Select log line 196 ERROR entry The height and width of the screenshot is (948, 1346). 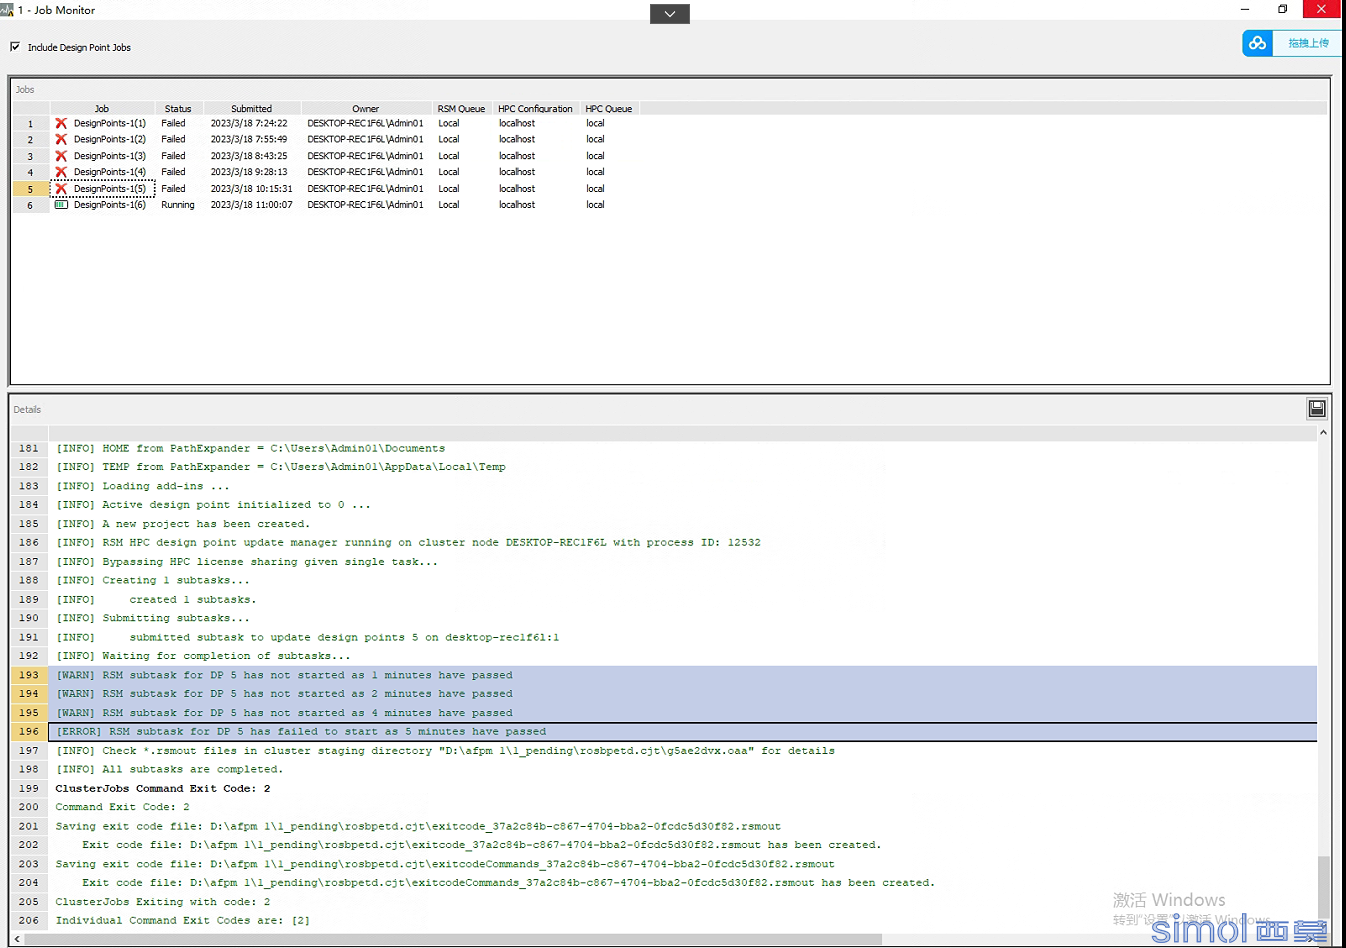pyautogui.click(x=682, y=732)
